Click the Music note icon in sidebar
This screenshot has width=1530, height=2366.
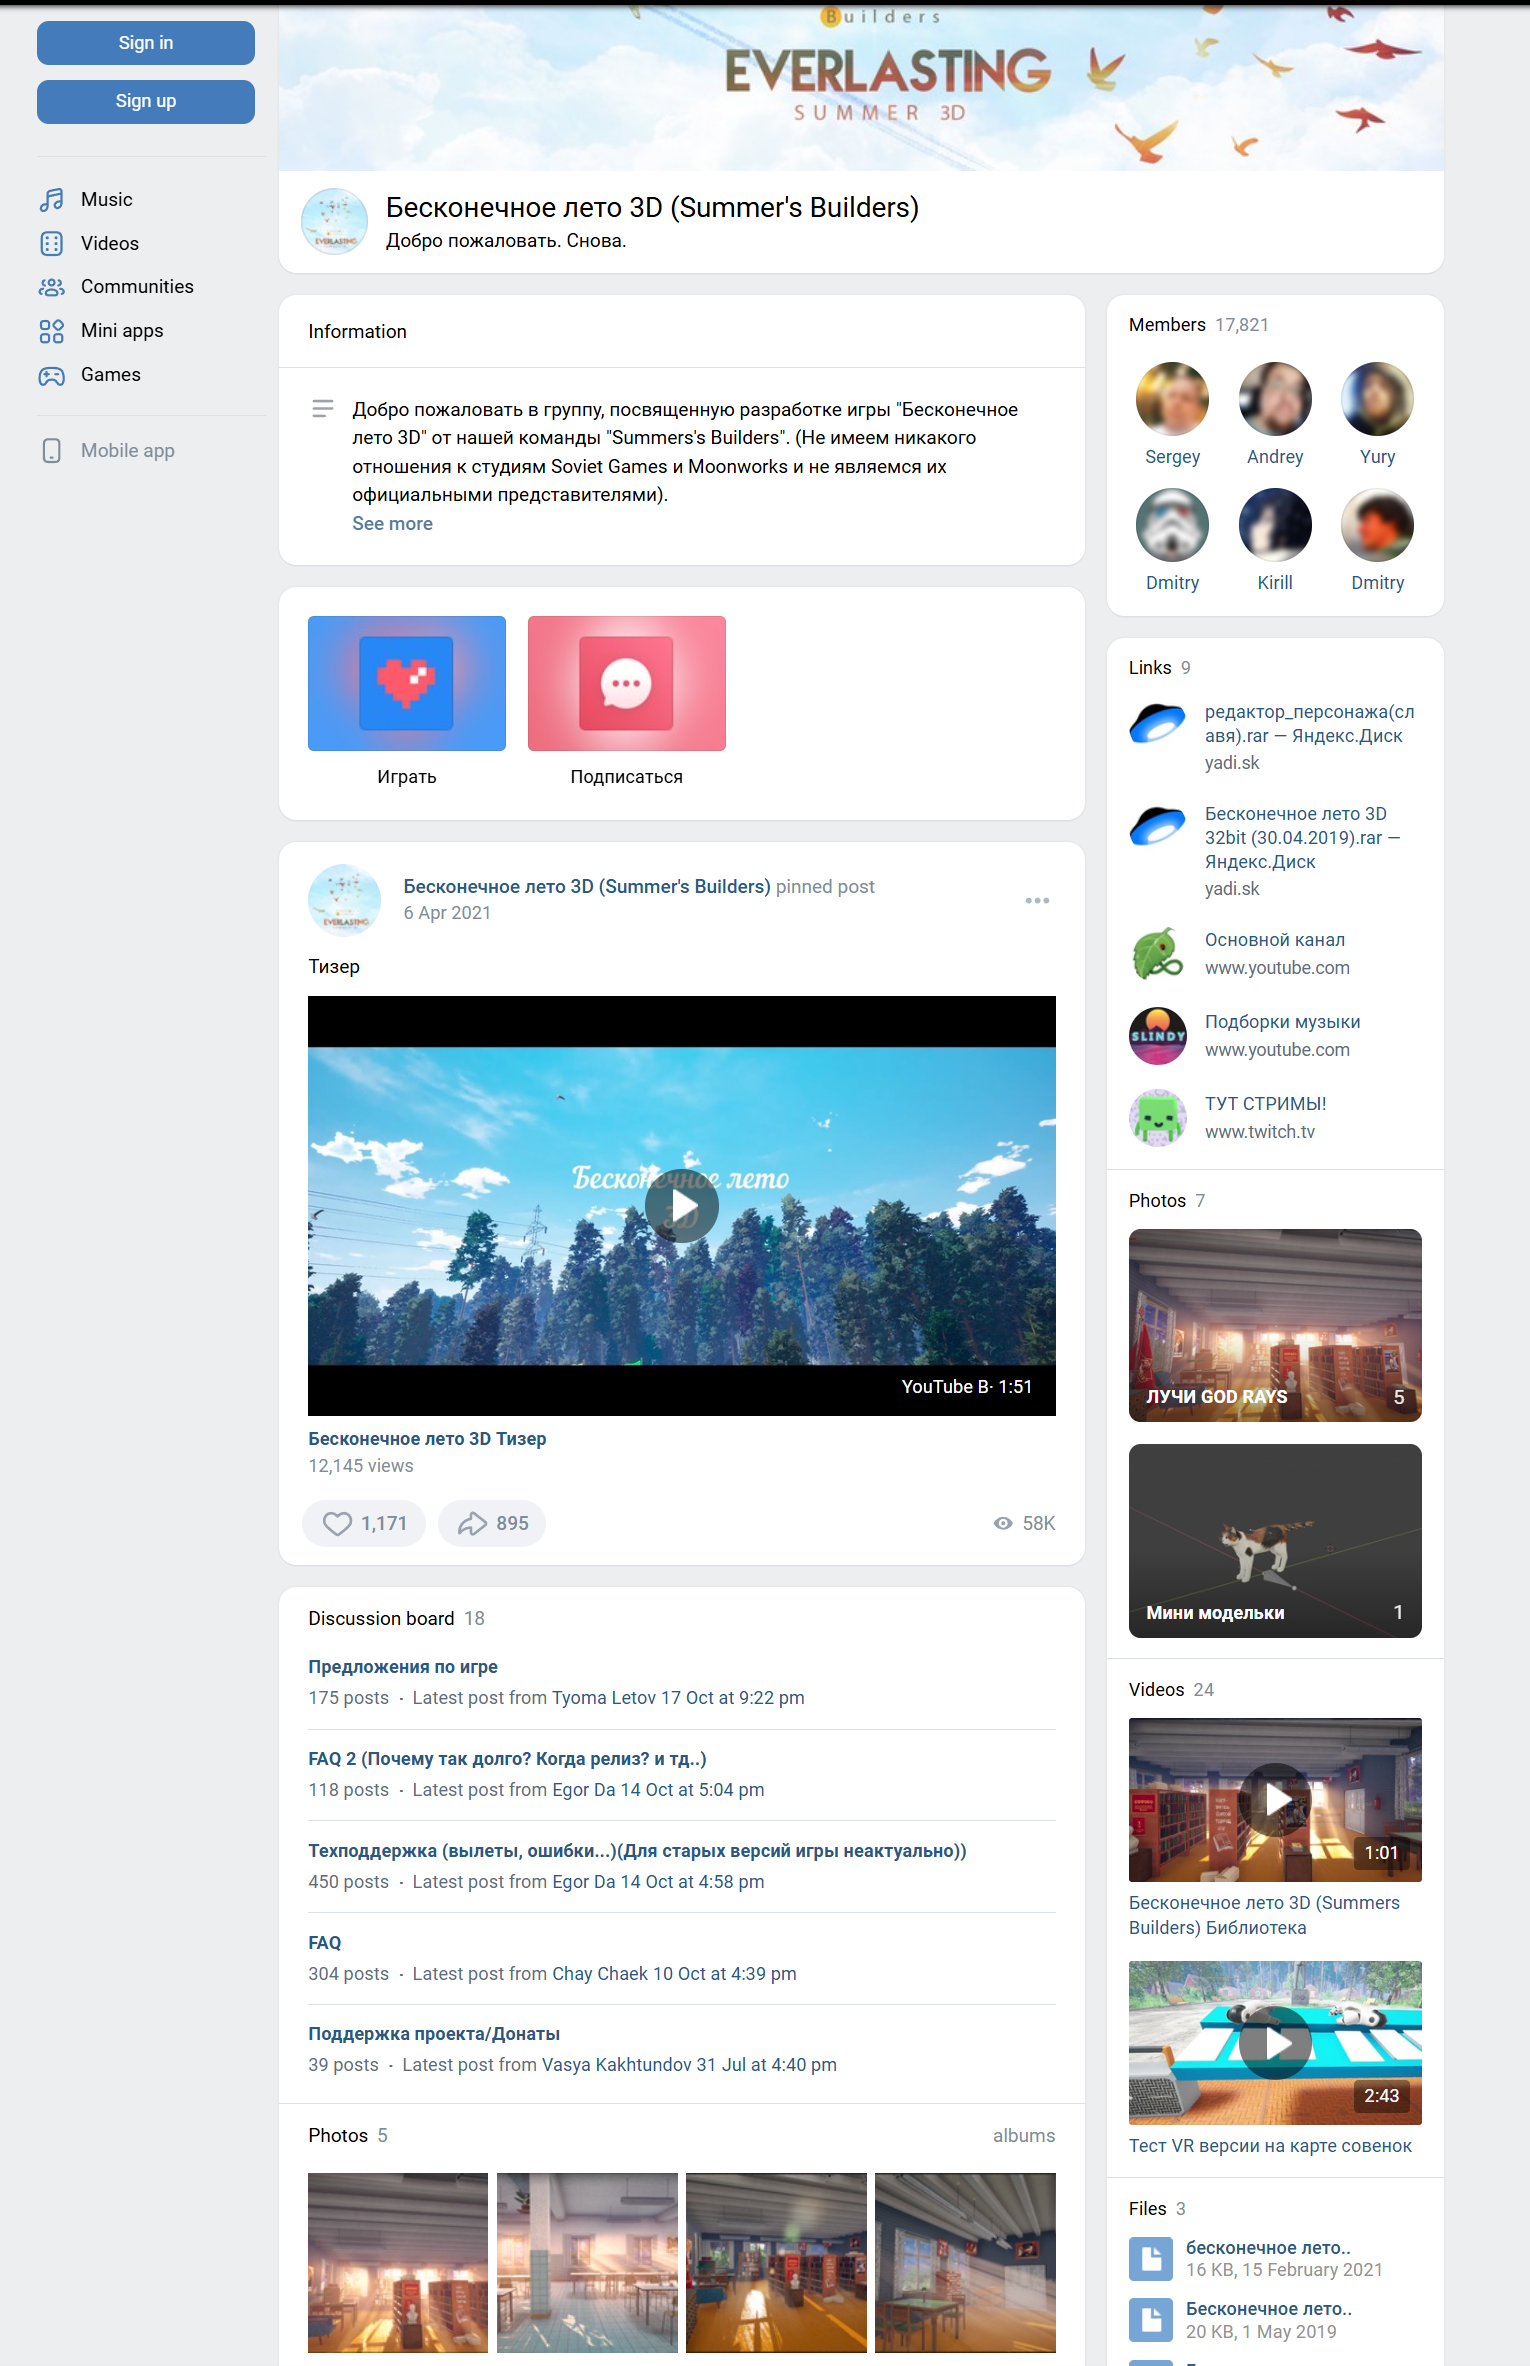[52, 200]
